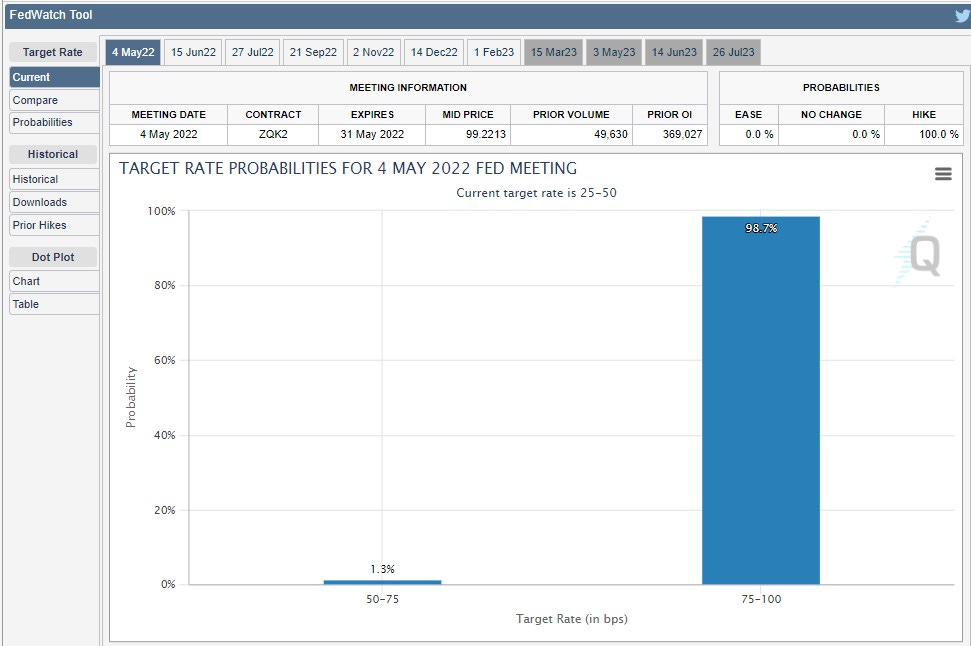Click the EASE column header
The height and width of the screenshot is (646, 971).
click(748, 115)
